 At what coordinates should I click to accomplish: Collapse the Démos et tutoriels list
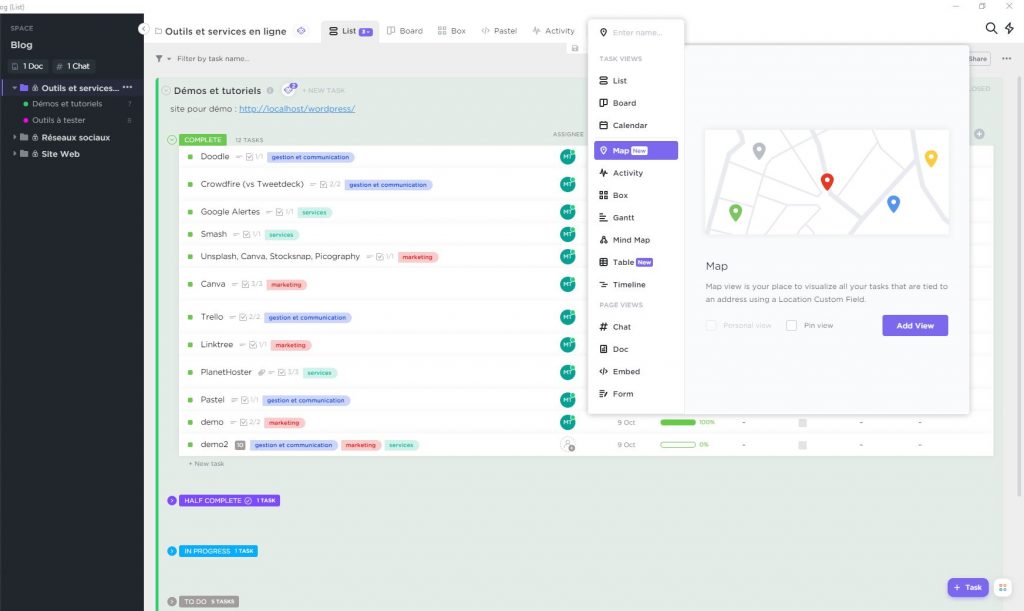pyautogui.click(x=166, y=91)
